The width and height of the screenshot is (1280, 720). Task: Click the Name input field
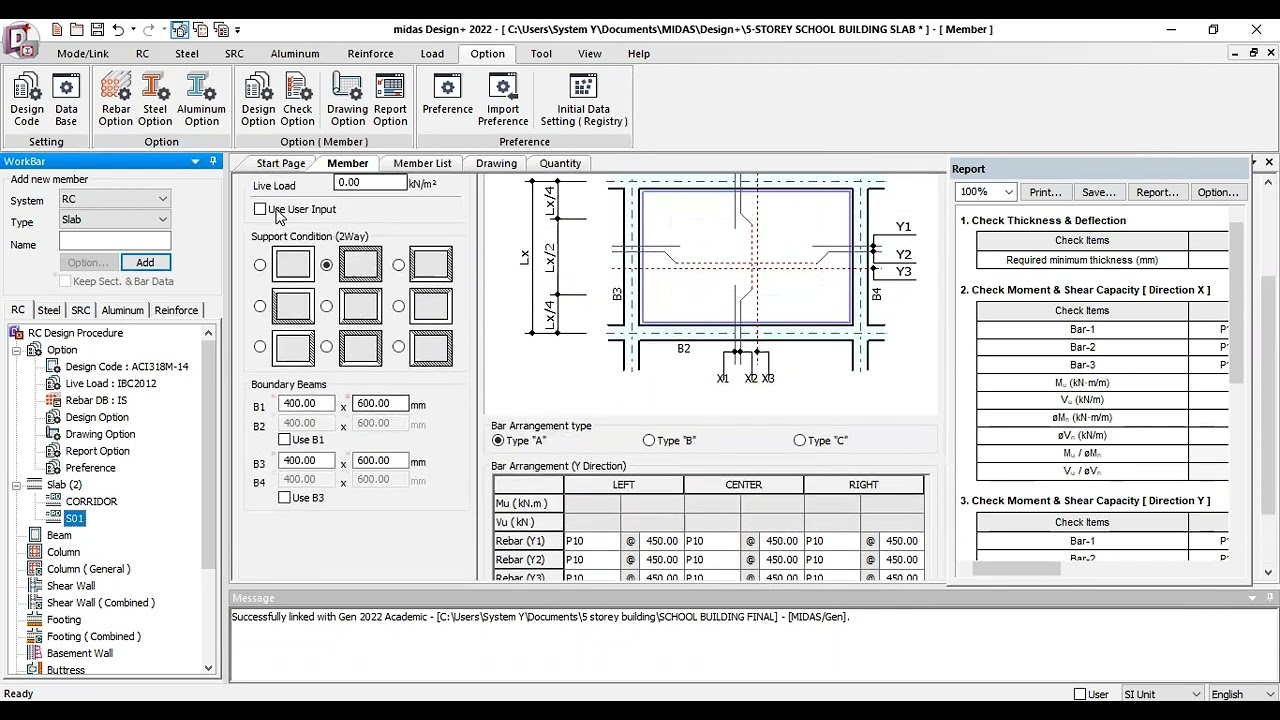(115, 242)
